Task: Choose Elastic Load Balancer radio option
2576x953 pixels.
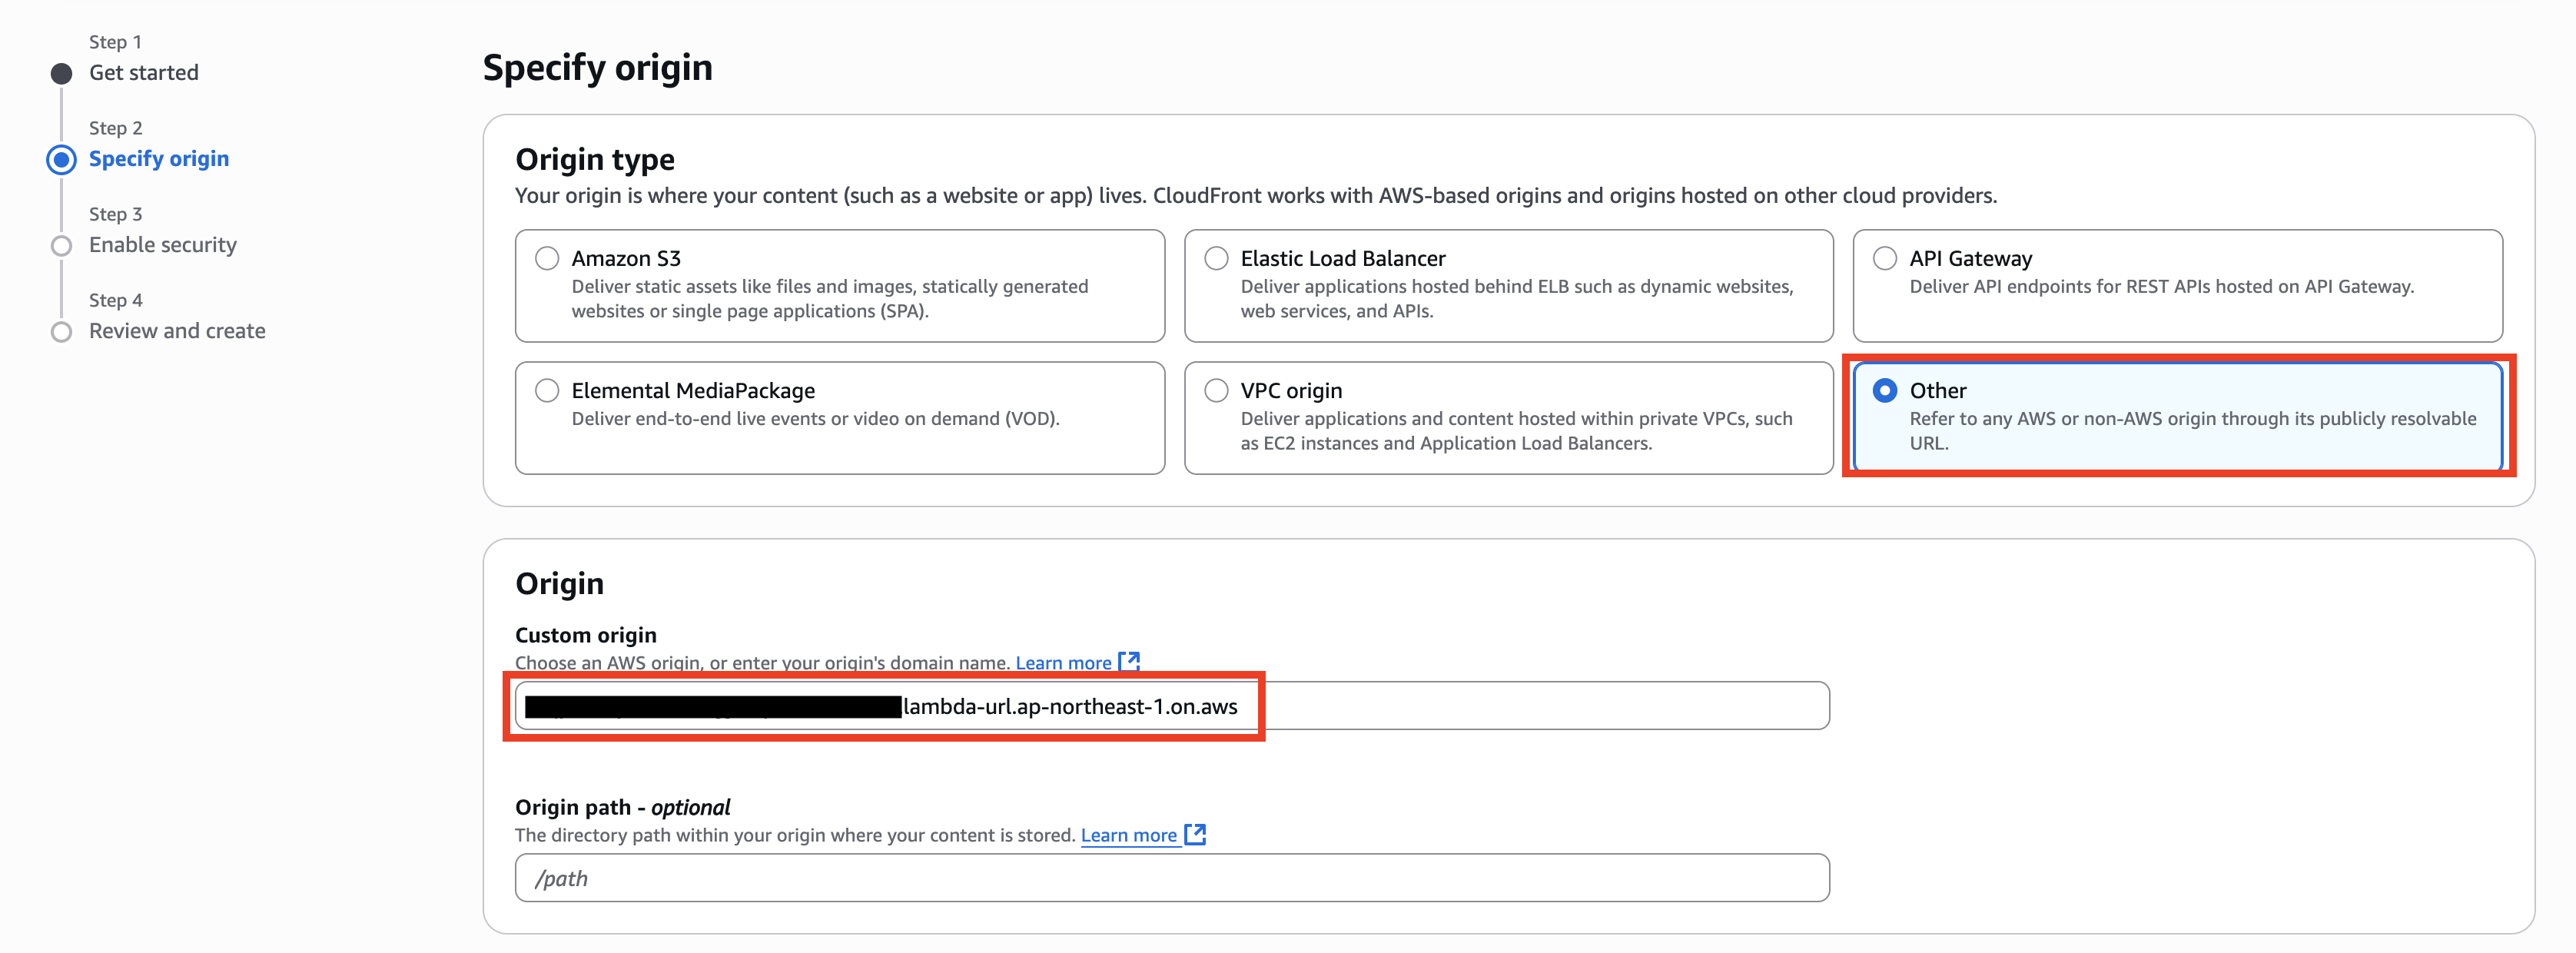Action: point(1216,258)
